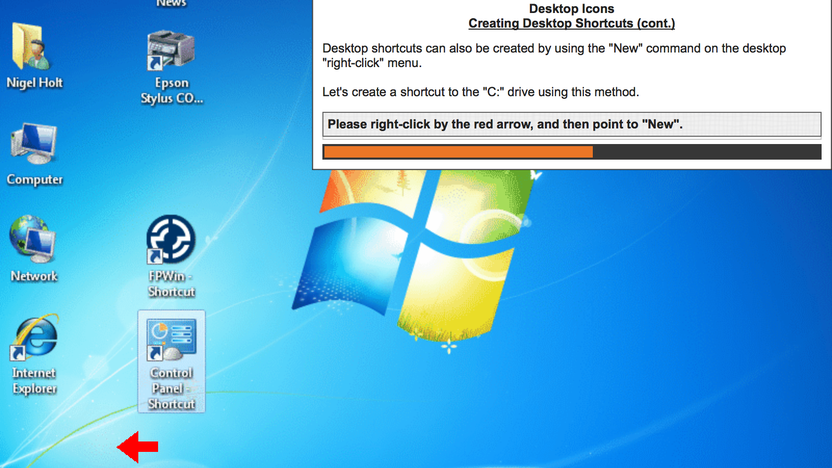Click the "FPWin - Shortcut" label text

pyautogui.click(x=171, y=284)
